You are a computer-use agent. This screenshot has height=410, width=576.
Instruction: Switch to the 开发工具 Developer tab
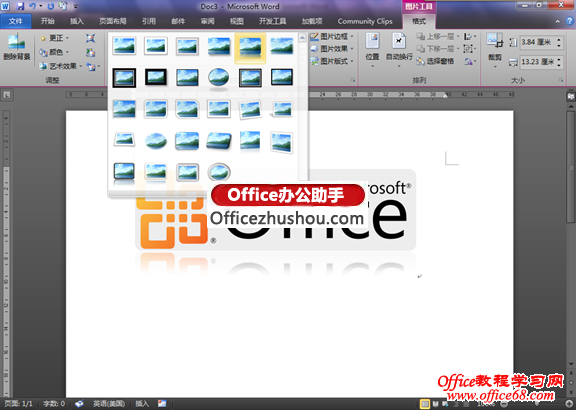pos(273,21)
